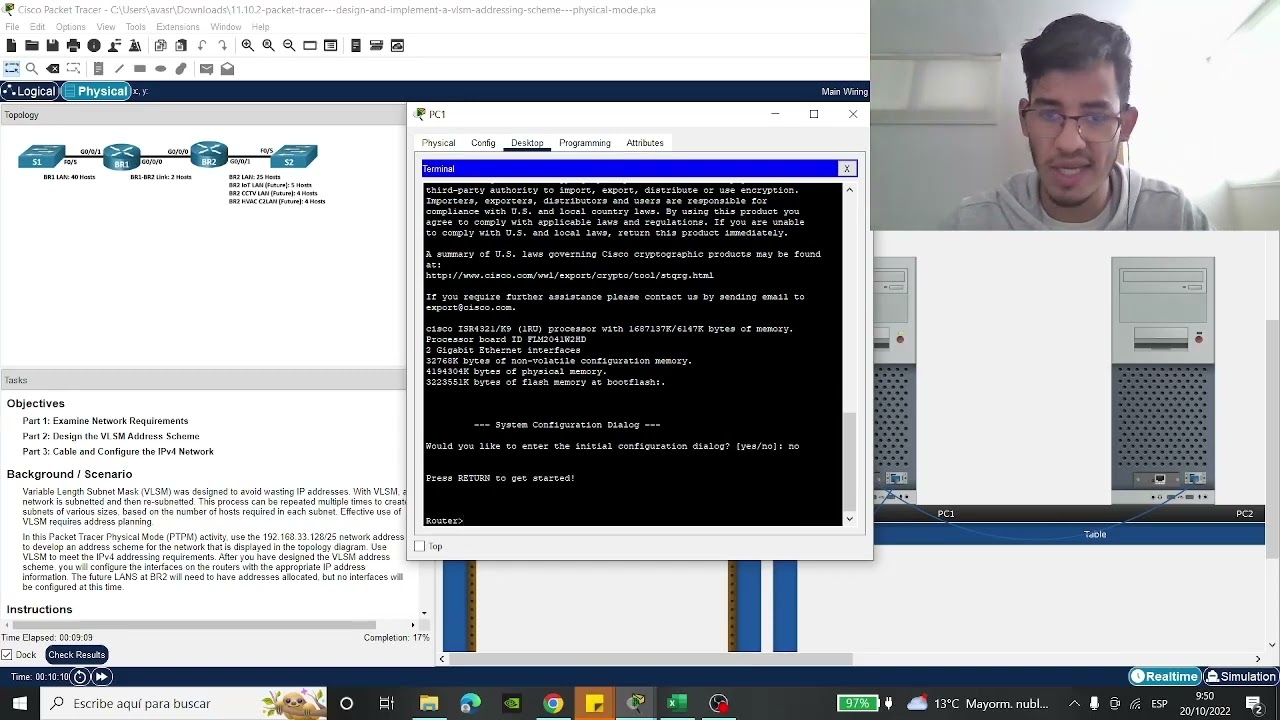This screenshot has width=1280, height=720.
Task: Open the File menu
Action: coord(12,27)
